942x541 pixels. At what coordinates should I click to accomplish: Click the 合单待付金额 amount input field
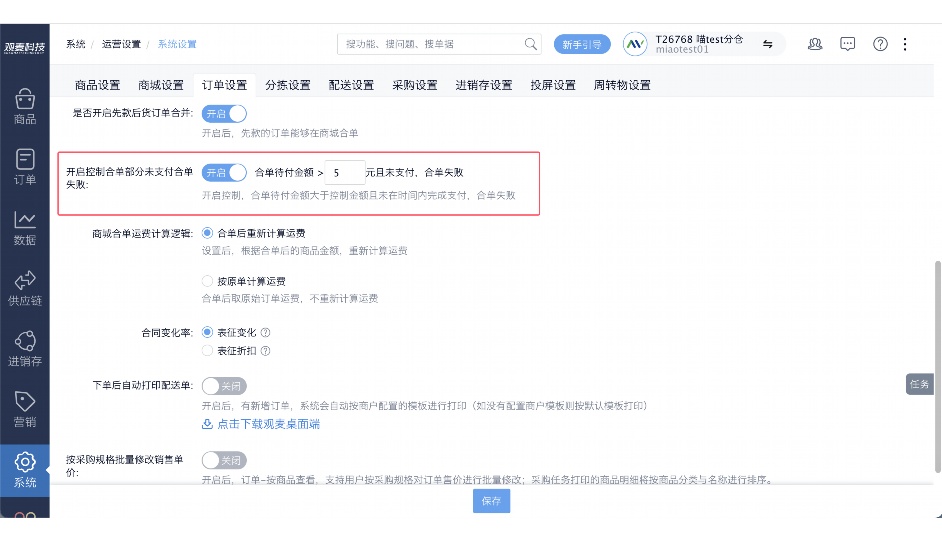346,172
